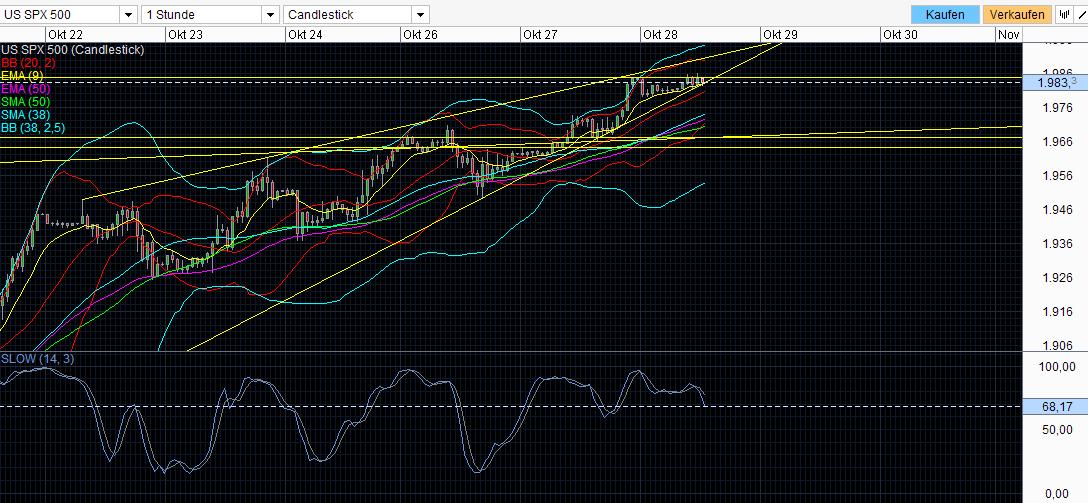This screenshot has height=503, width=1088.
Task: Click the 1.906 price axis label
Action: 1057,346
